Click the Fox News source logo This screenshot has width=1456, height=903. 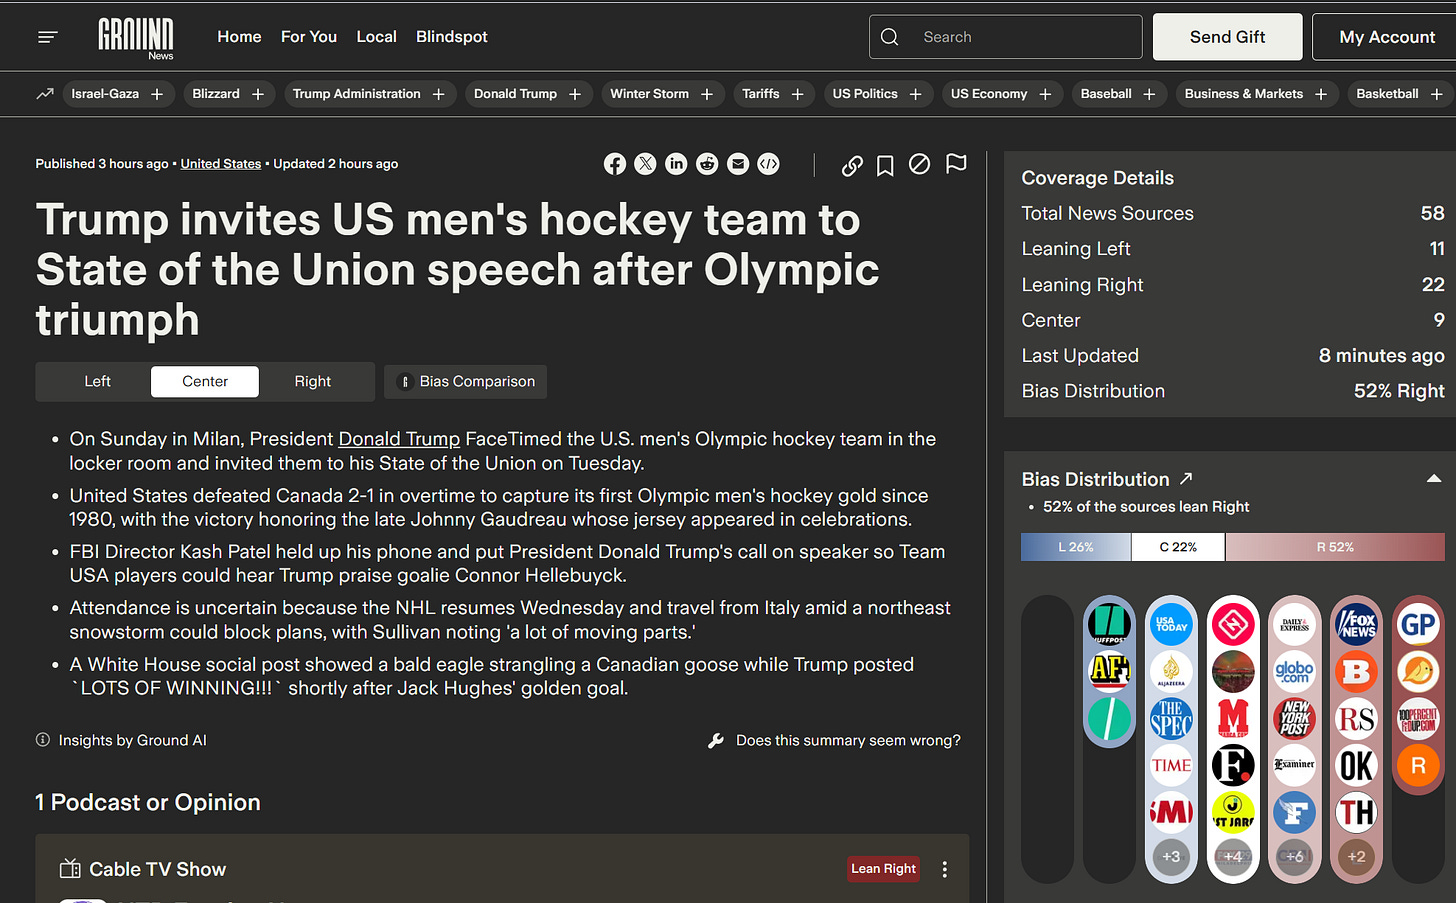[1357, 624]
